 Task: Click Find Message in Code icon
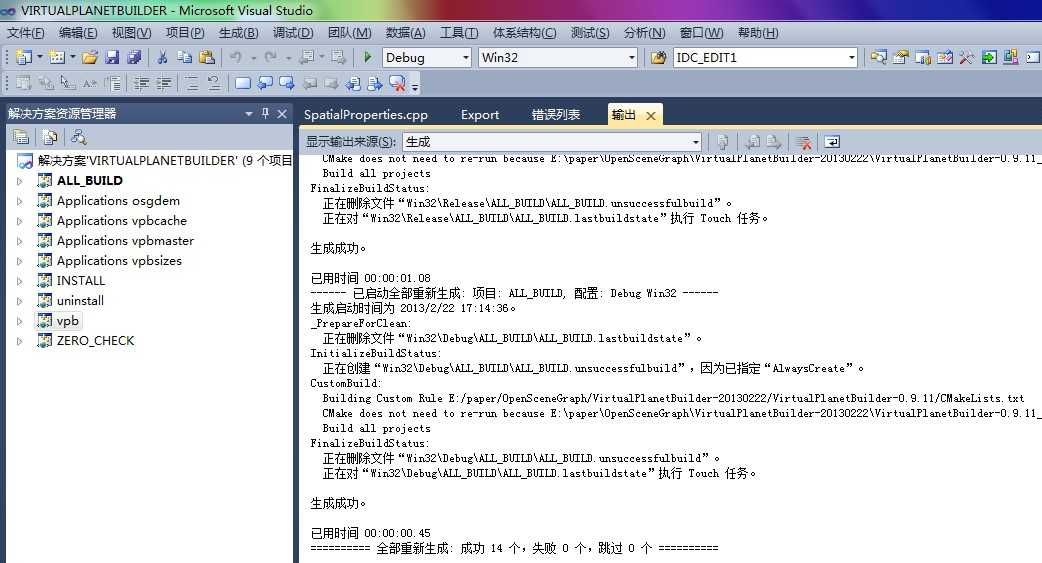[x=723, y=142]
